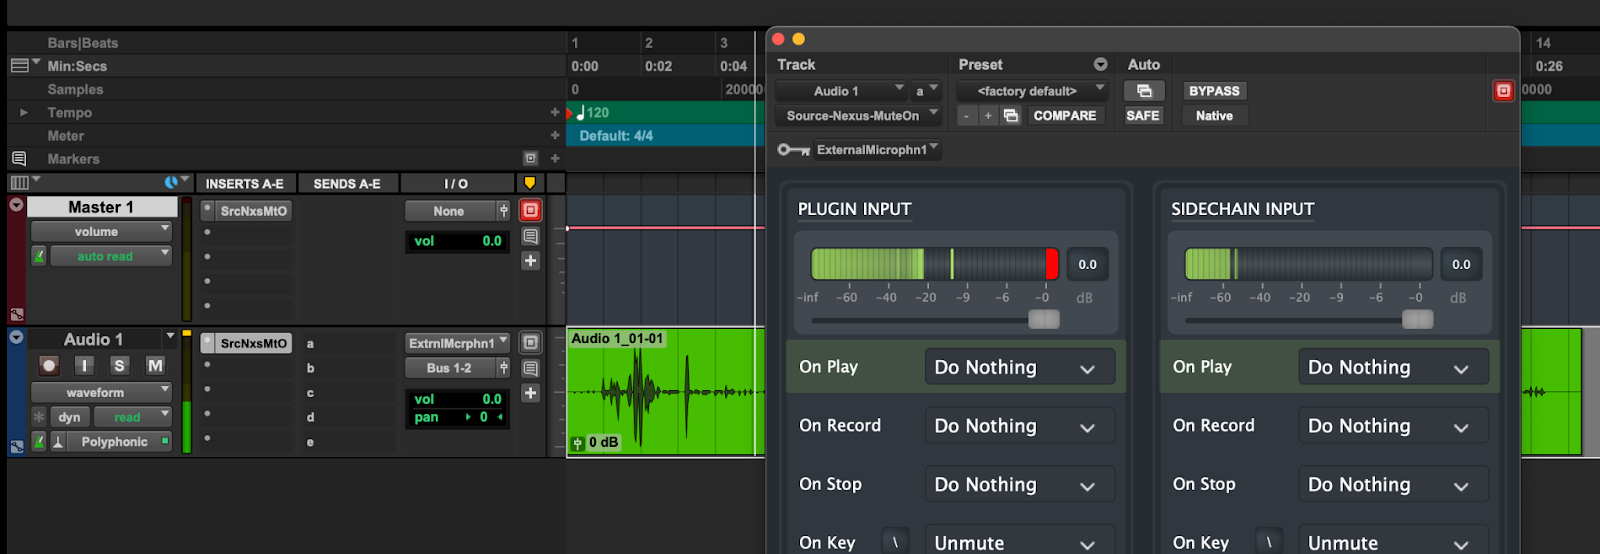Viewport: 1600px width, 554px height.
Task: Click the record enable button on Audio 1
Action: click(49, 366)
